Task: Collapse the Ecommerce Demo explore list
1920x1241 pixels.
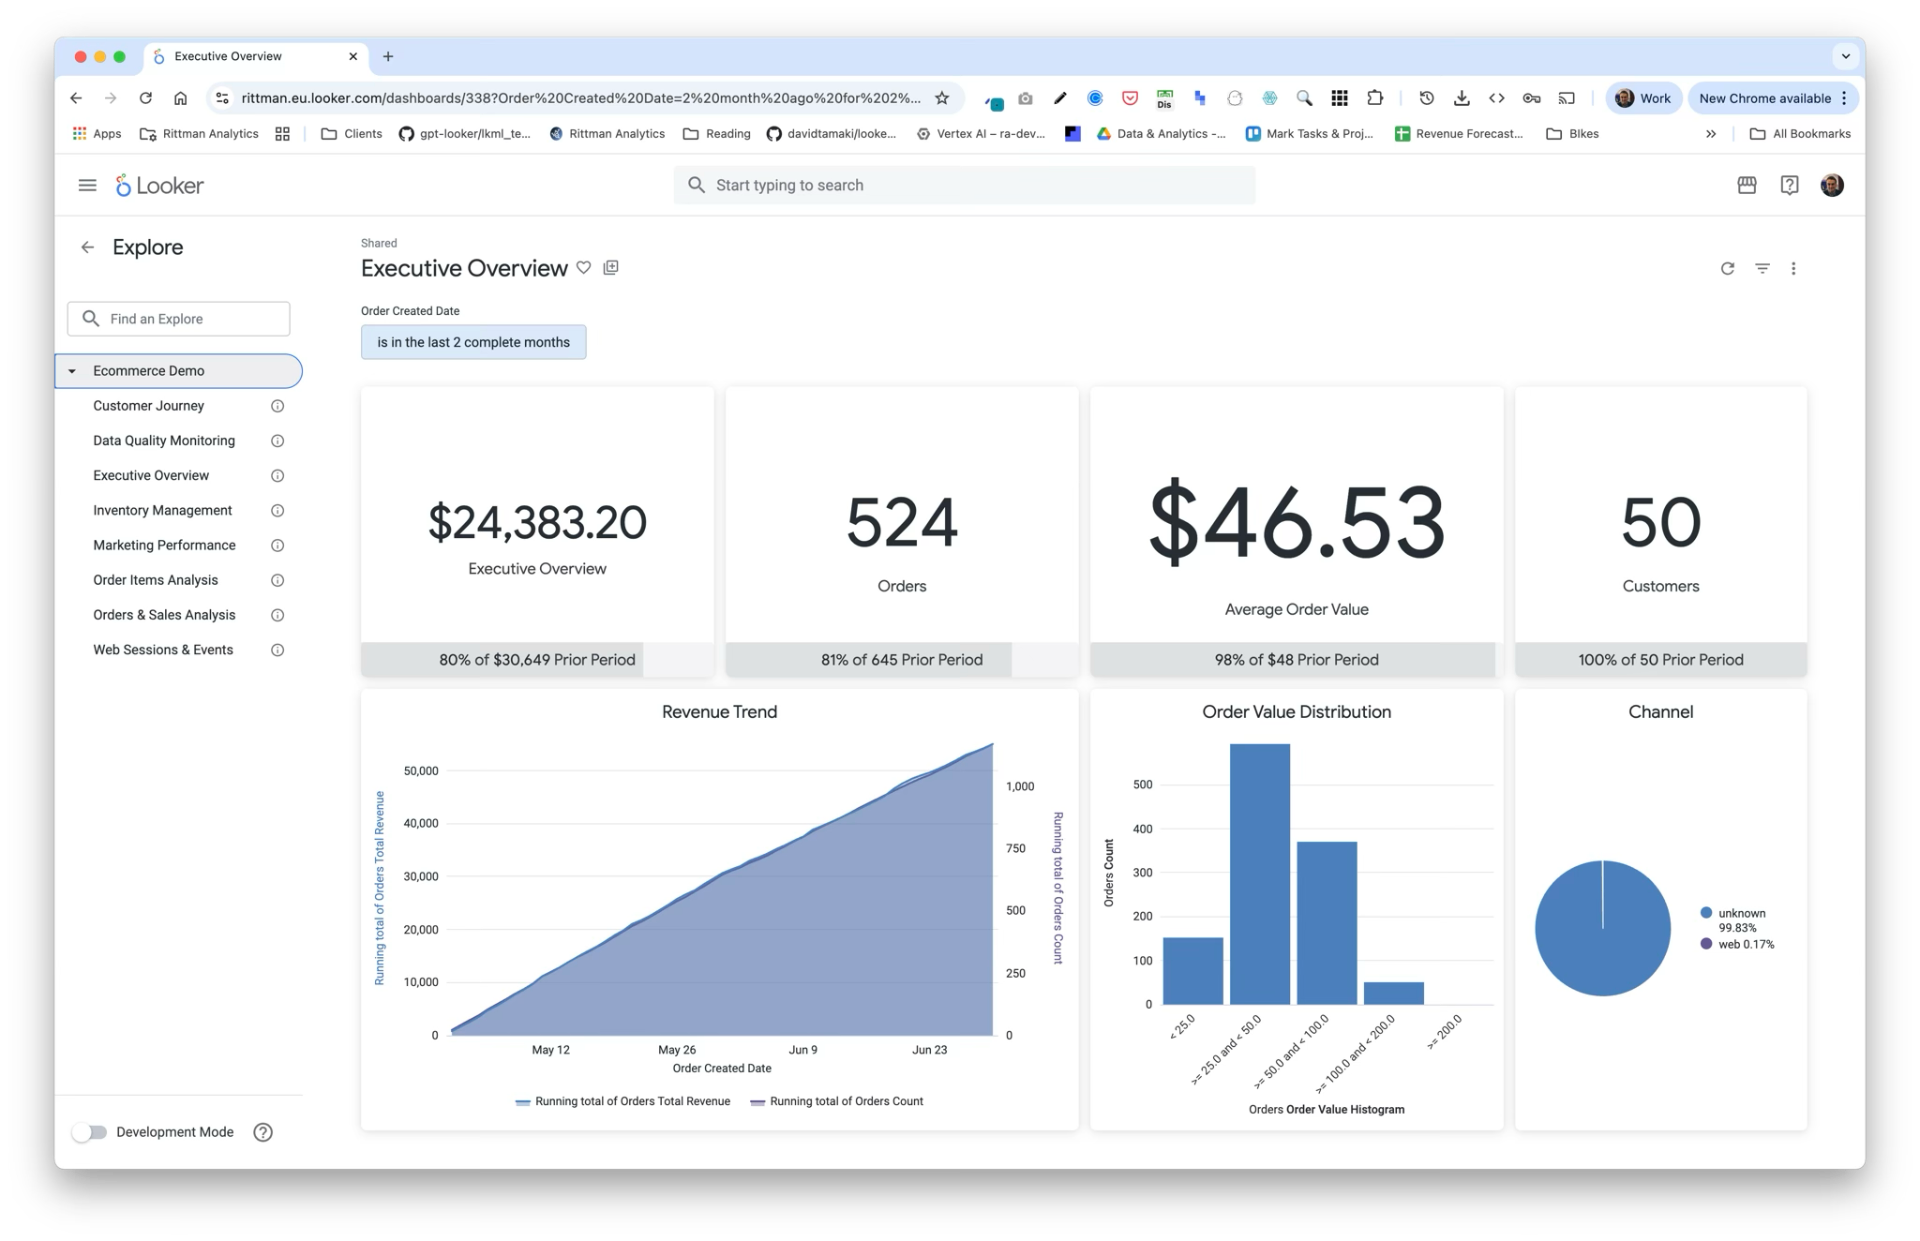Action: click(71, 370)
